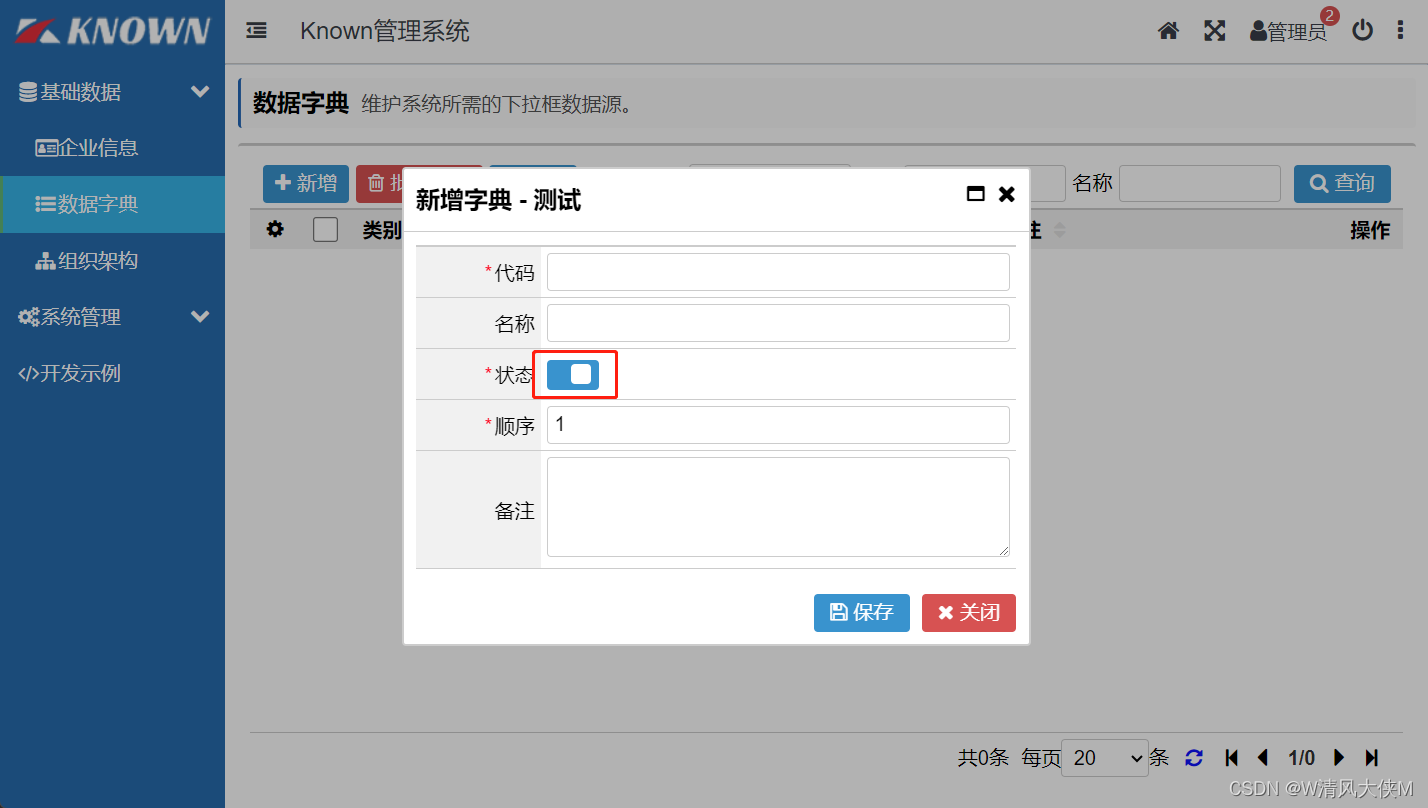Go to previous page in pager
The width and height of the screenshot is (1428, 808).
pyautogui.click(x=1263, y=758)
